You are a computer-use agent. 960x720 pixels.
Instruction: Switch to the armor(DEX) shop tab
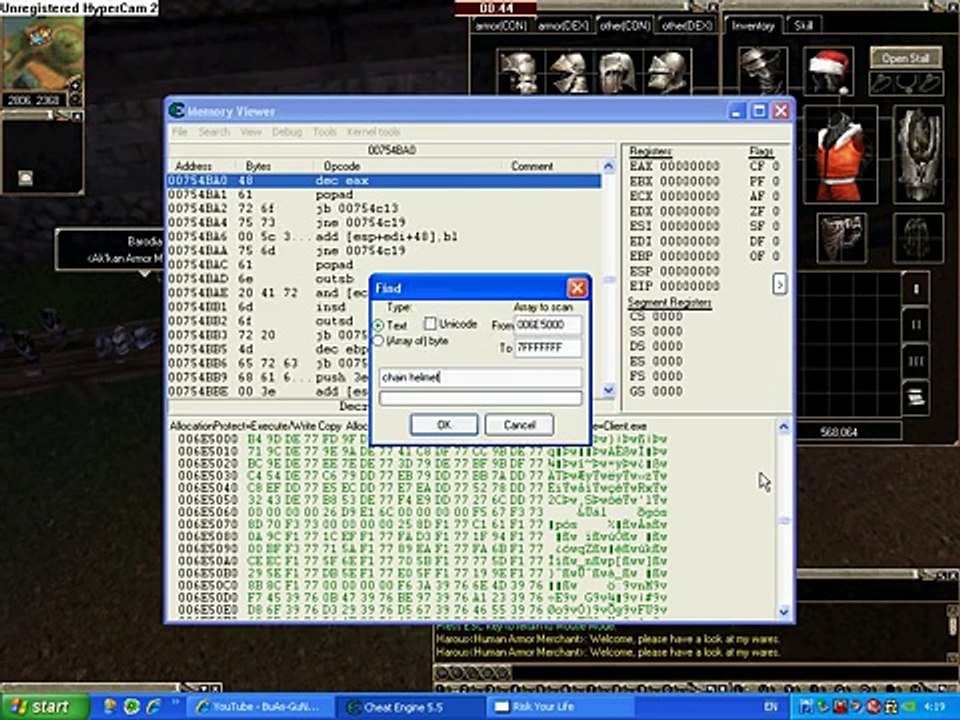(x=563, y=26)
